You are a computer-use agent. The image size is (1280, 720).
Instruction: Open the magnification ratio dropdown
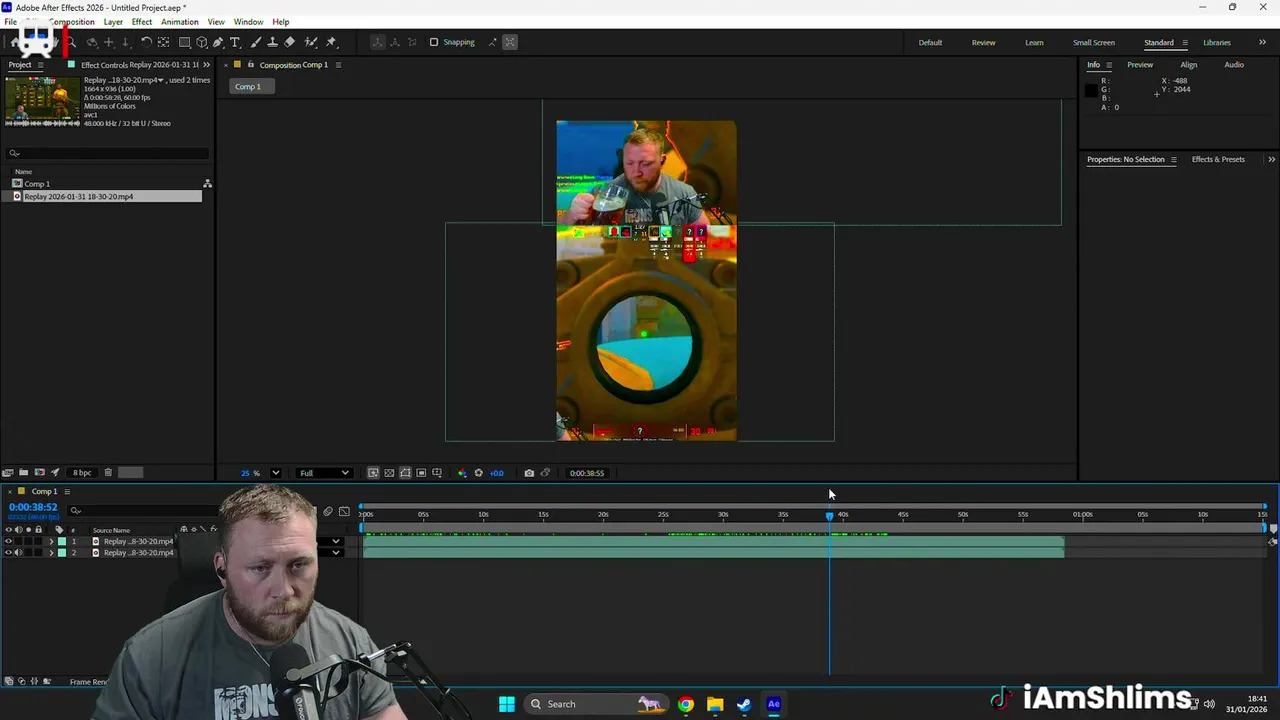click(x=276, y=473)
